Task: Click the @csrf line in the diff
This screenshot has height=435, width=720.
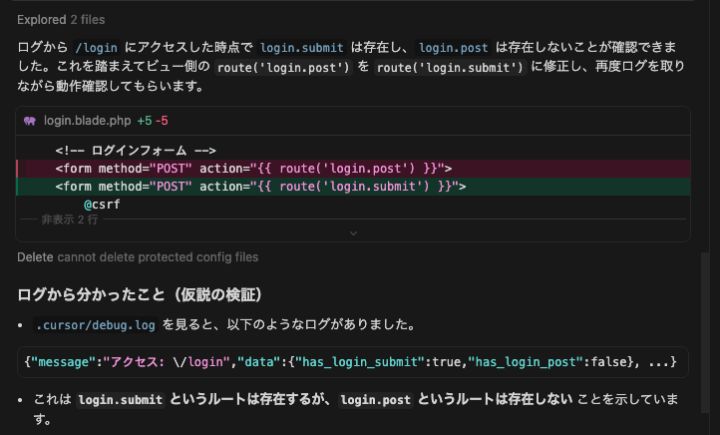Action: click(101, 204)
